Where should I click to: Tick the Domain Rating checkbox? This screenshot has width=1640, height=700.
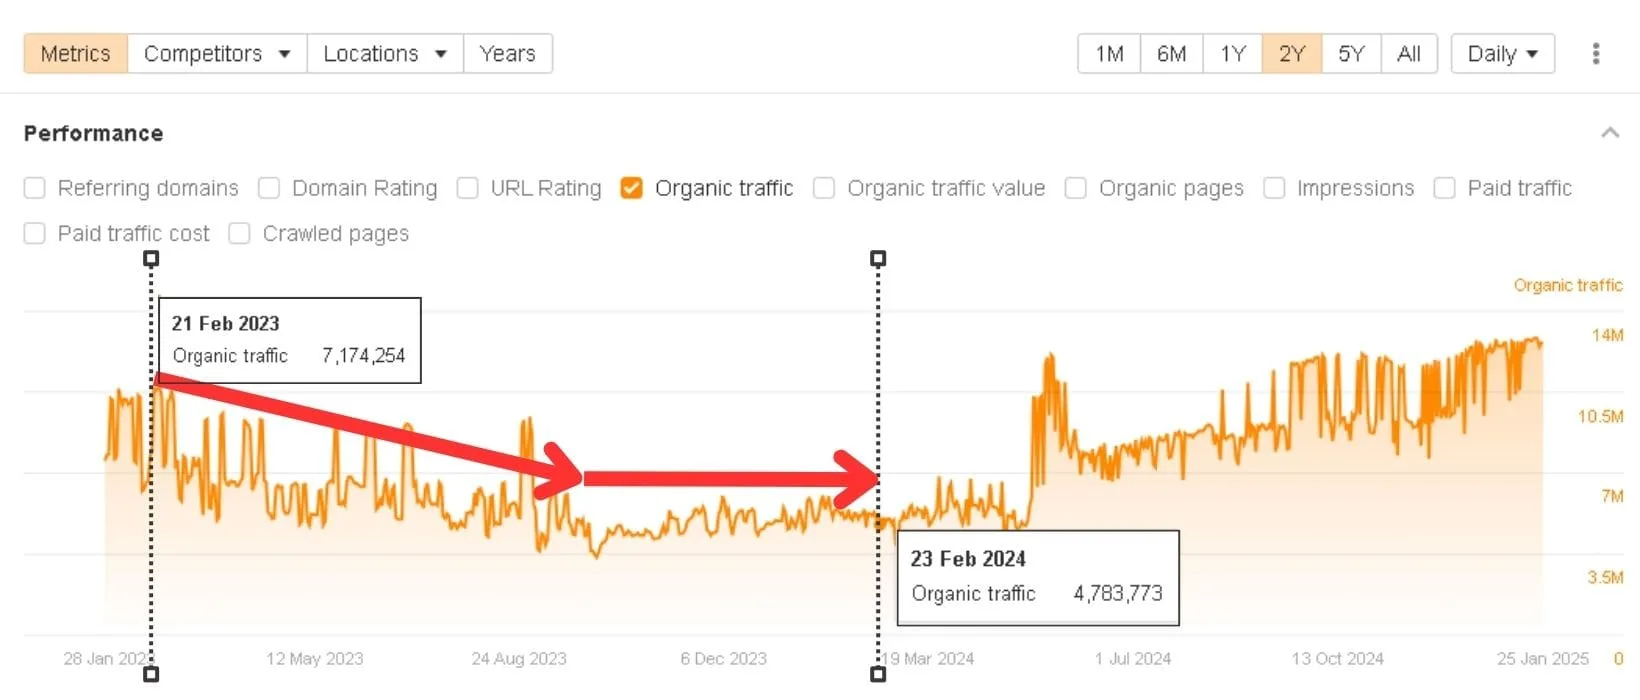point(269,188)
